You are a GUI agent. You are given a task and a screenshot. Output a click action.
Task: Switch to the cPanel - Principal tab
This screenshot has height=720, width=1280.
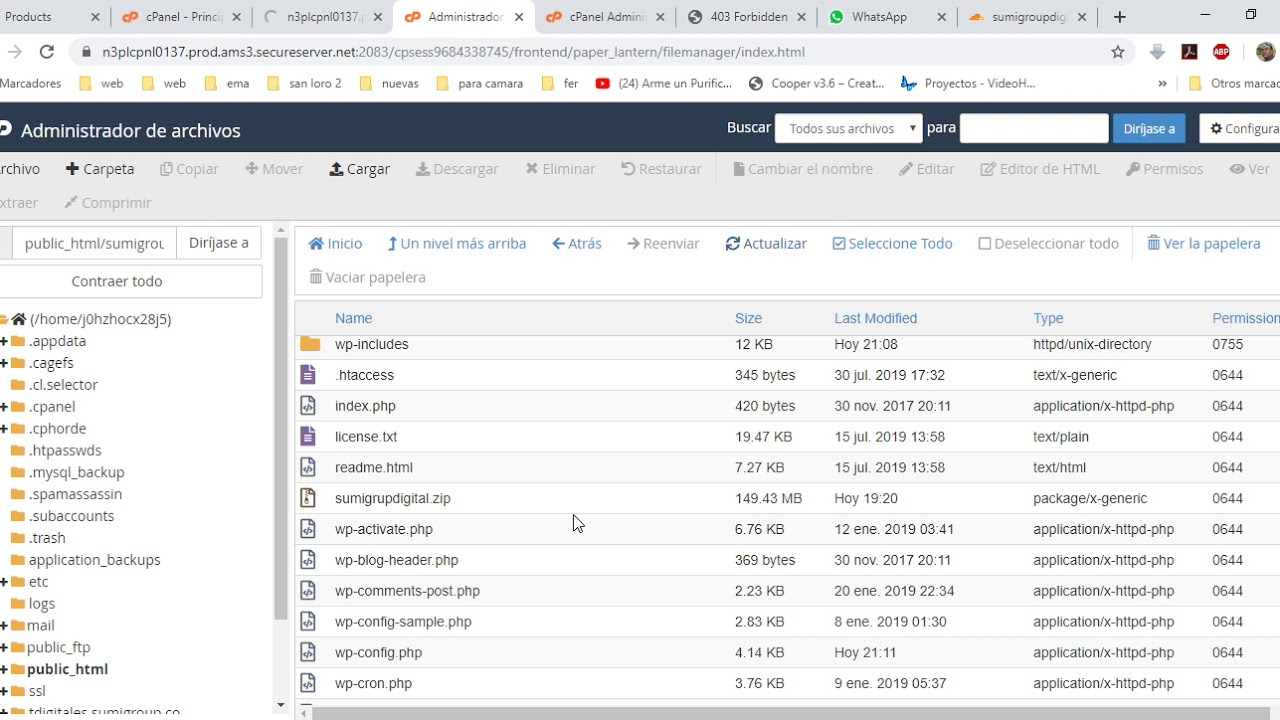click(181, 17)
